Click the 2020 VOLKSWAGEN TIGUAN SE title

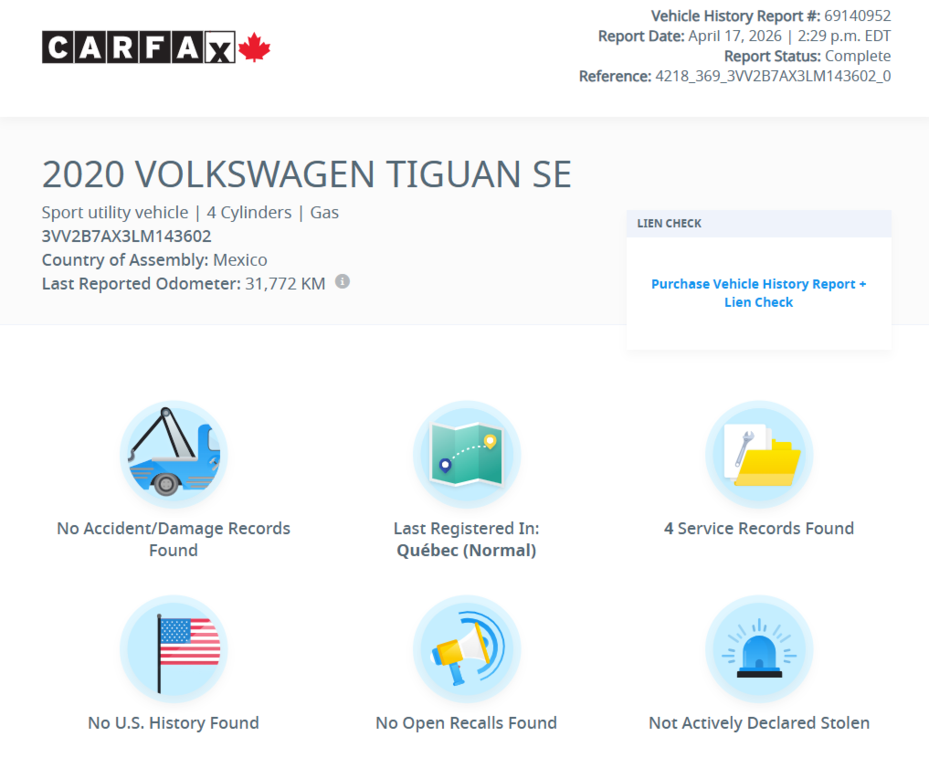[305, 174]
